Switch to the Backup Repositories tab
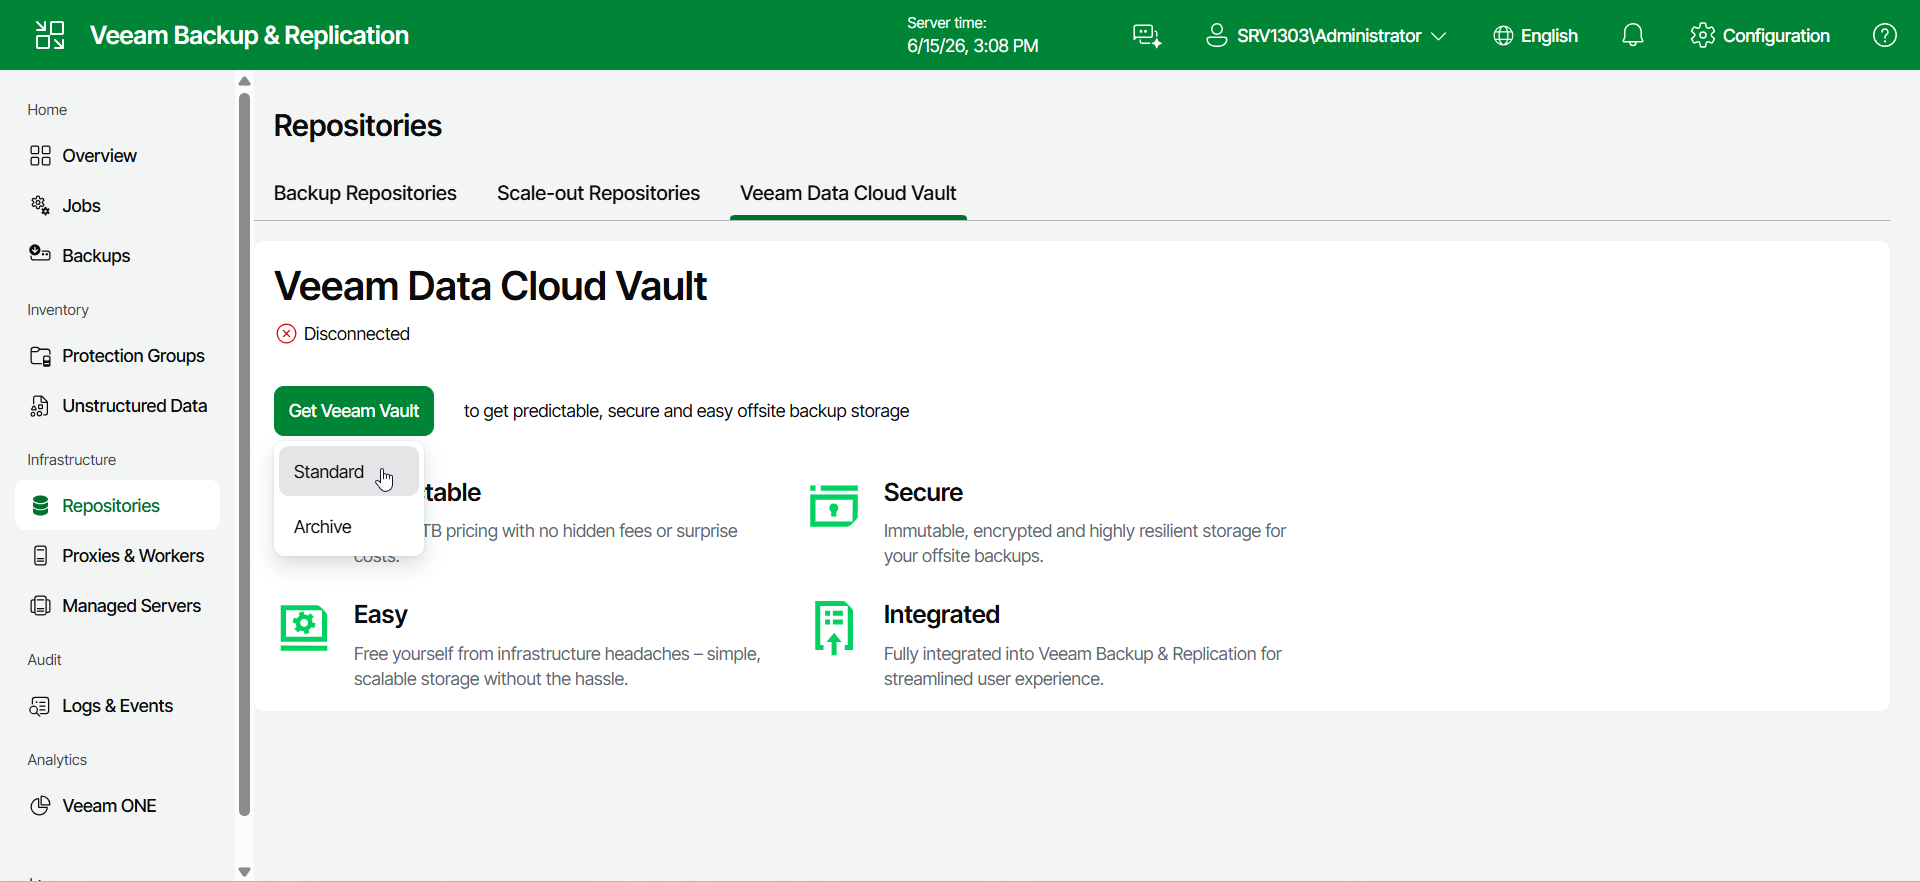Image resolution: width=1920 pixels, height=882 pixels. 365,193
